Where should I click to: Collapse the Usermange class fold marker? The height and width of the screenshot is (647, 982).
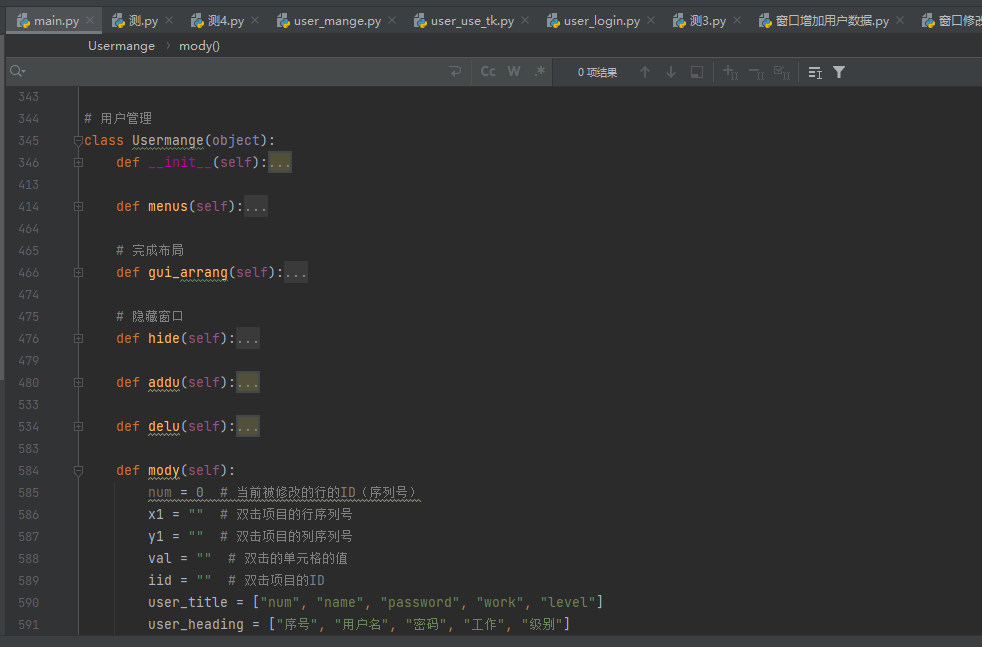tap(78, 141)
